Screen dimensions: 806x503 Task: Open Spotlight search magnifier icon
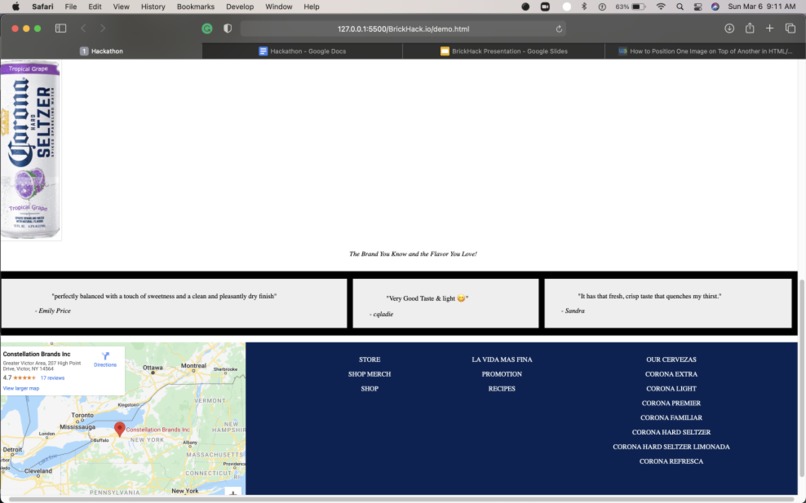pos(680,7)
